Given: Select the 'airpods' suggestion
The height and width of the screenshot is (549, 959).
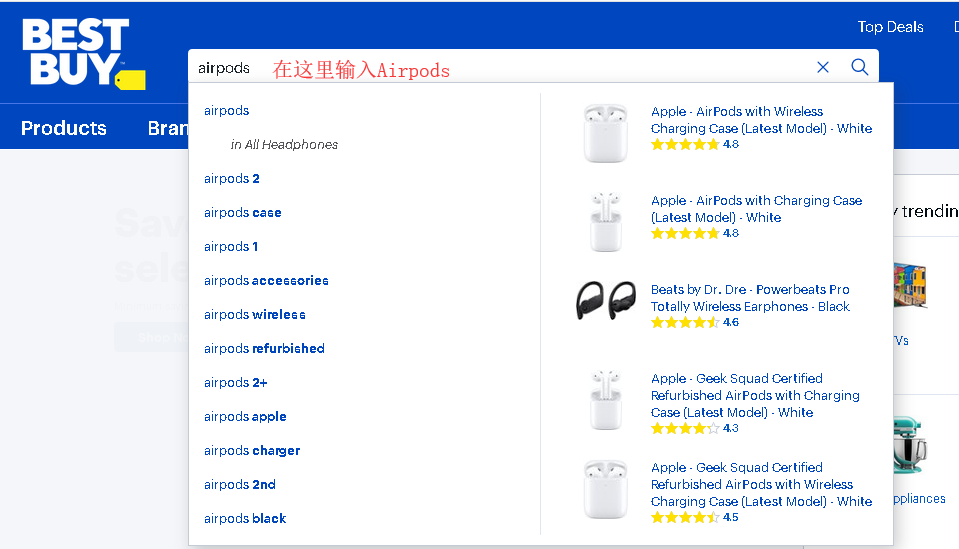Looking at the screenshot, I should (x=226, y=111).
